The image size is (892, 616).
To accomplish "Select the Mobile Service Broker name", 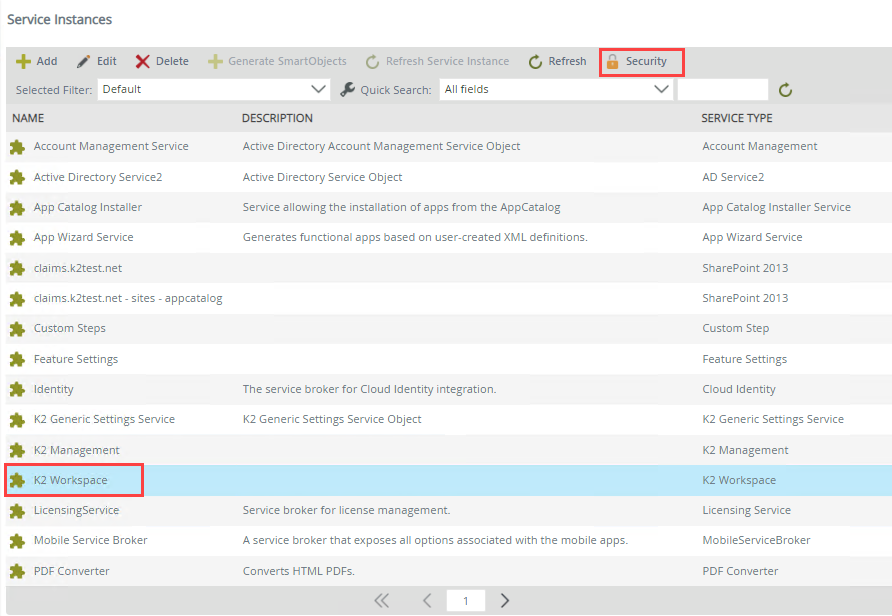I will (90, 540).
